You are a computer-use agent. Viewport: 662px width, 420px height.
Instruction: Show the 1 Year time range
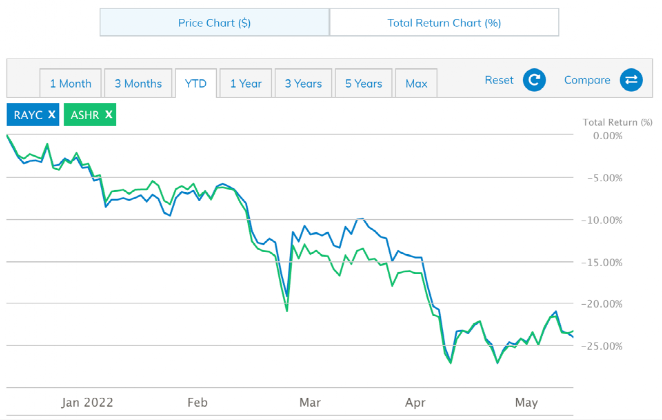(246, 83)
